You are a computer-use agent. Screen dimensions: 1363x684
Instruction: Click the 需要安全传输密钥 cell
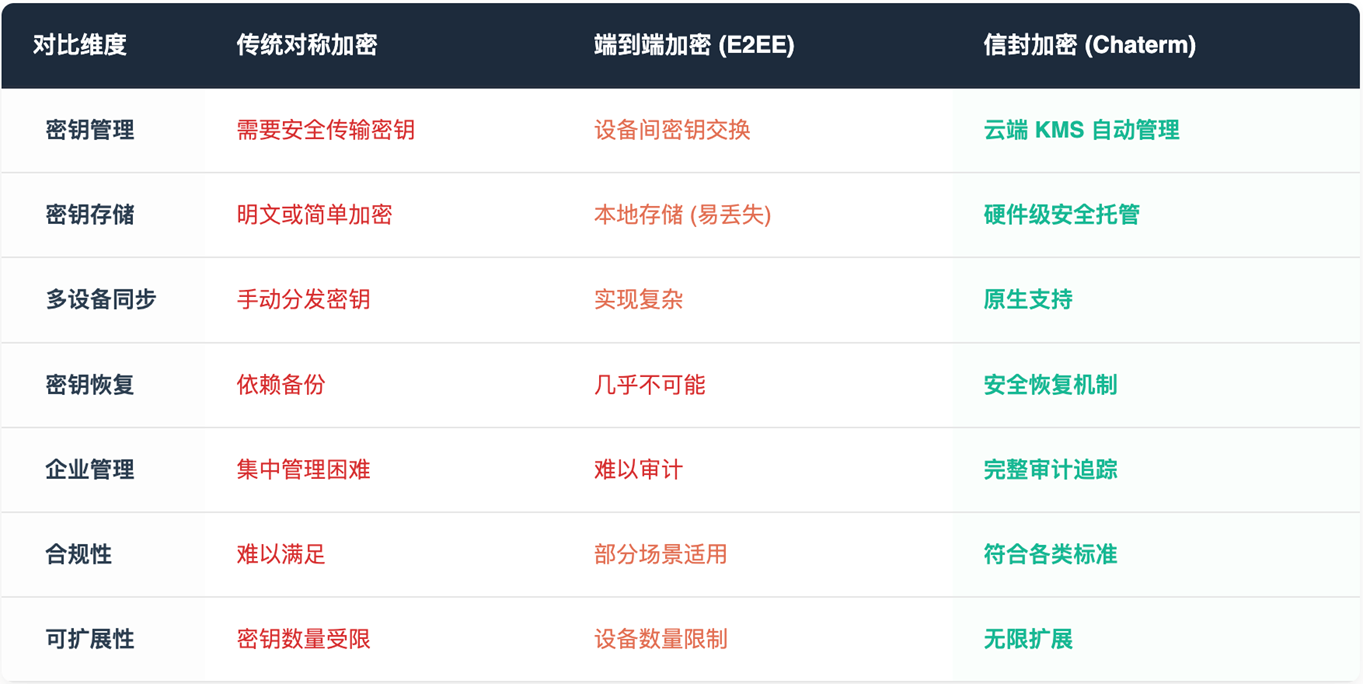(x=325, y=130)
